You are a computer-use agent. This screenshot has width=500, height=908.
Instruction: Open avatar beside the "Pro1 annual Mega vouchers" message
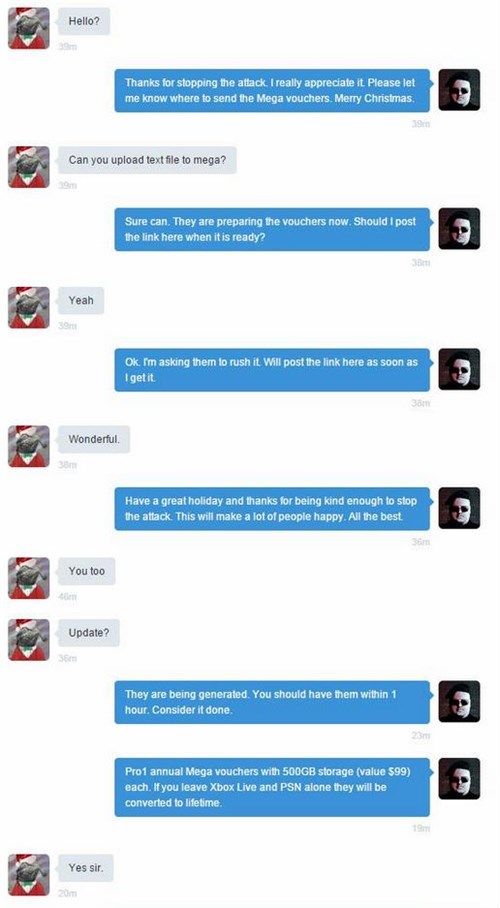(x=459, y=778)
